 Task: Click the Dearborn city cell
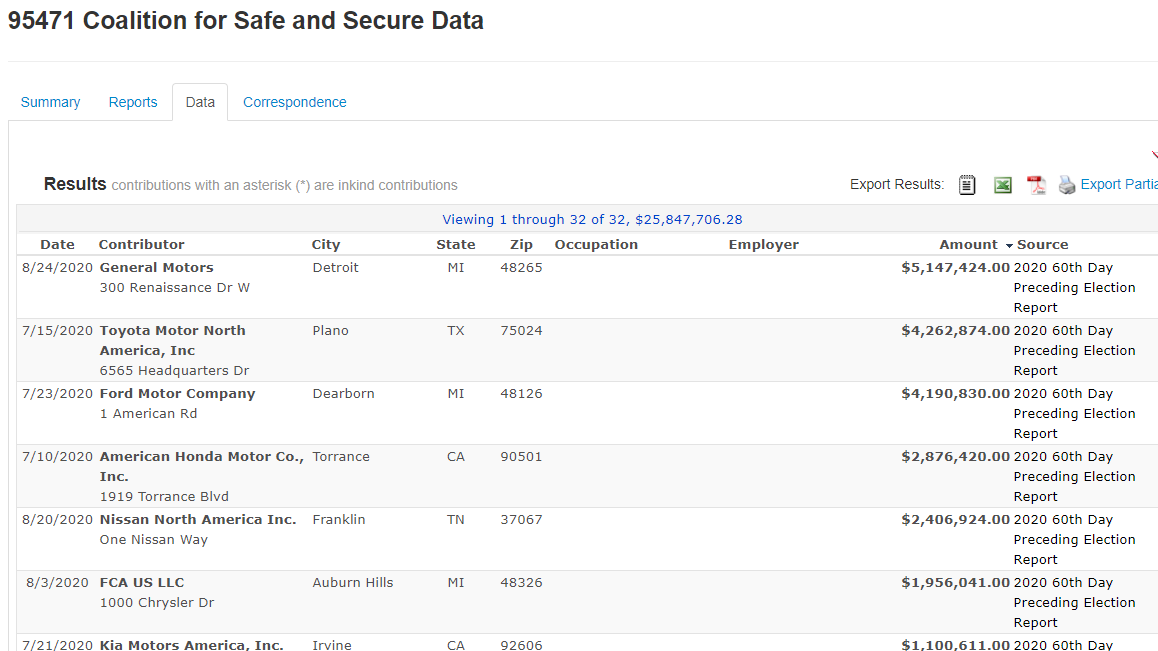point(343,394)
